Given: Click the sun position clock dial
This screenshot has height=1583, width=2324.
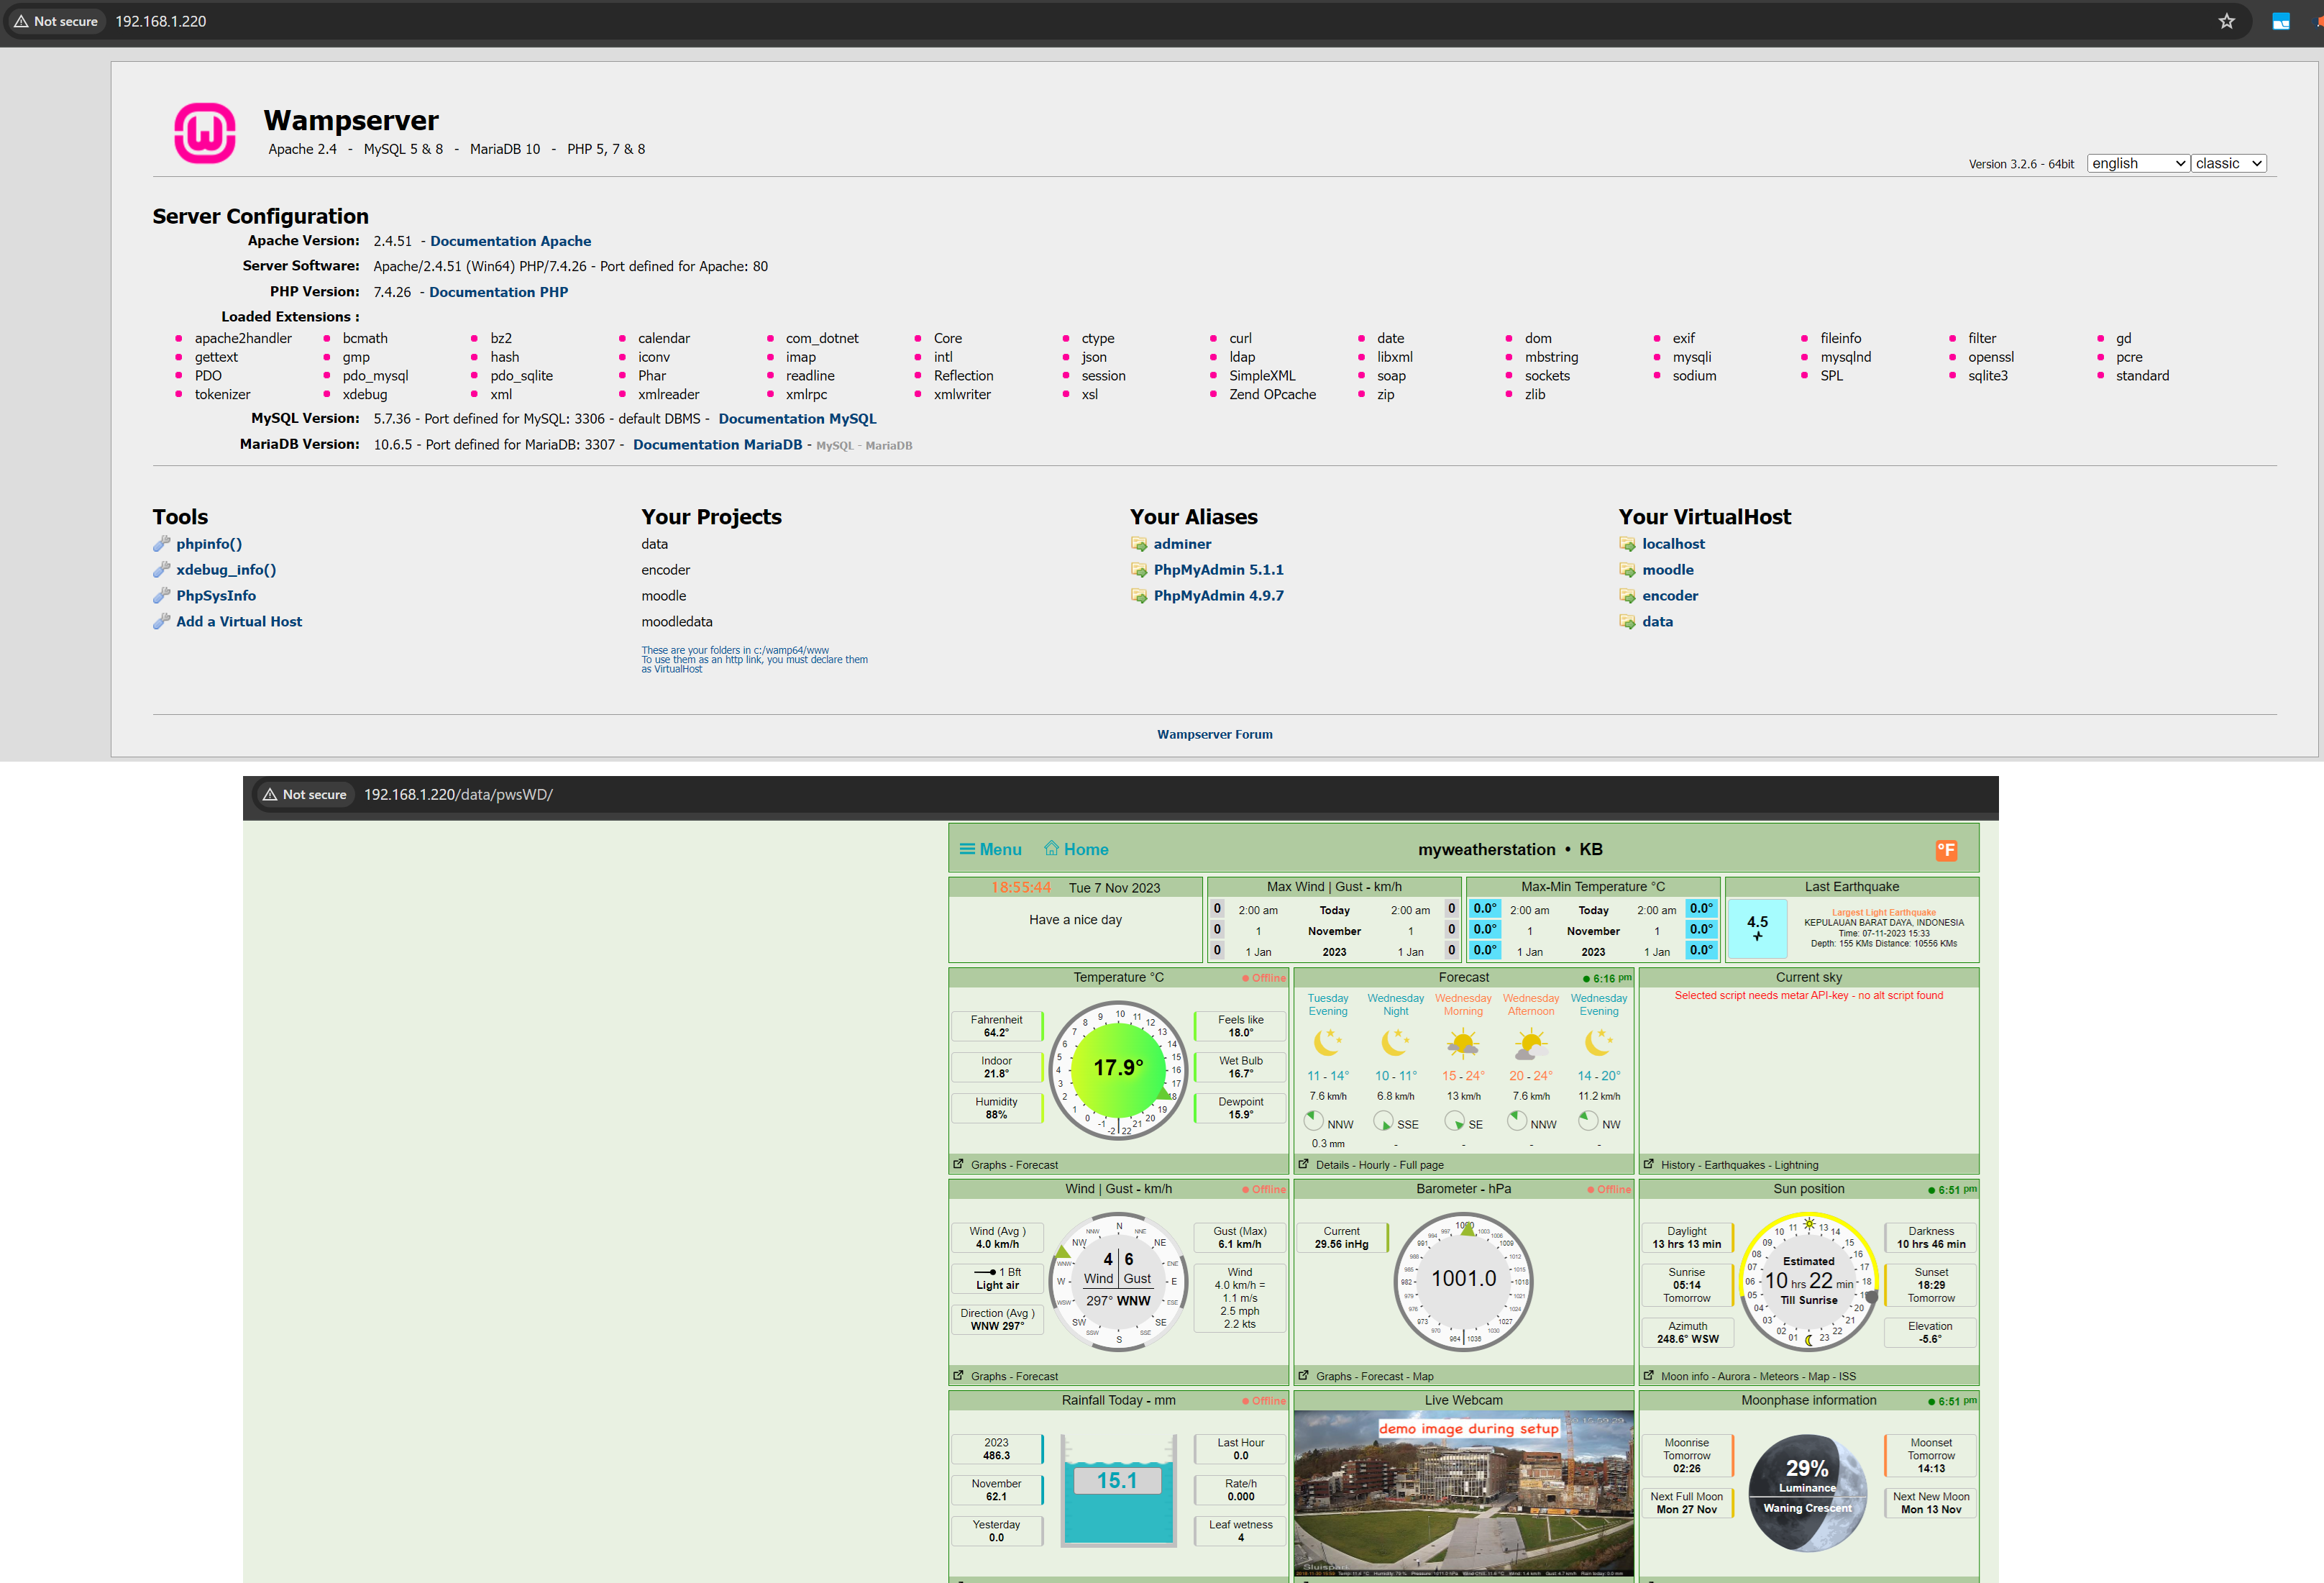Looking at the screenshot, I should coord(1808,1281).
